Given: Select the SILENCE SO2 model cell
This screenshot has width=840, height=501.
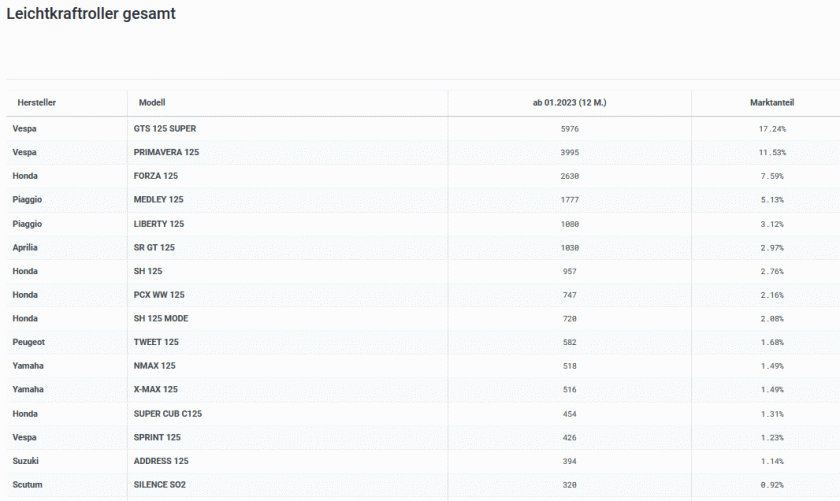Looking at the screenshot, I should tap(160, 484).
